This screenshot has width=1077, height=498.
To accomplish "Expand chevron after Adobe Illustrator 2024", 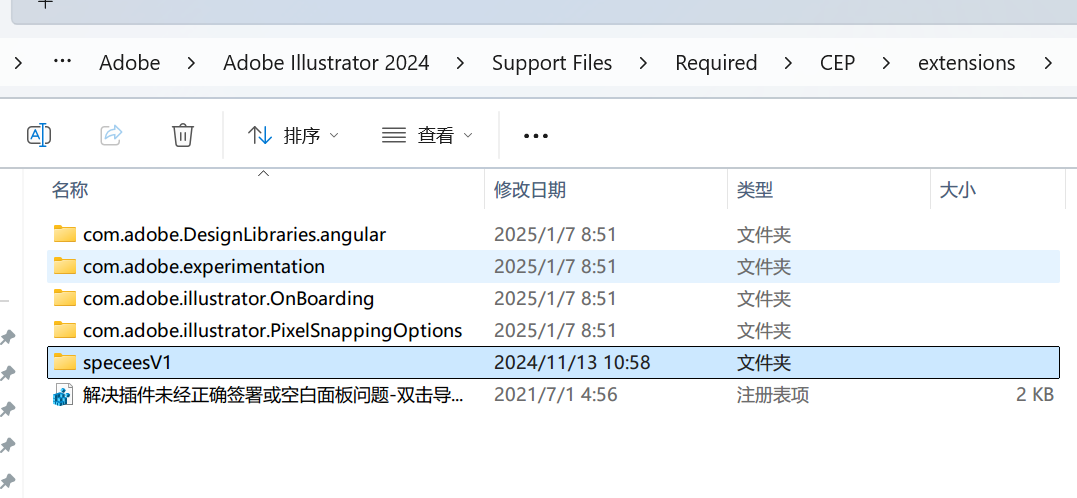I will pyautogui.click(x=460, y=63).
